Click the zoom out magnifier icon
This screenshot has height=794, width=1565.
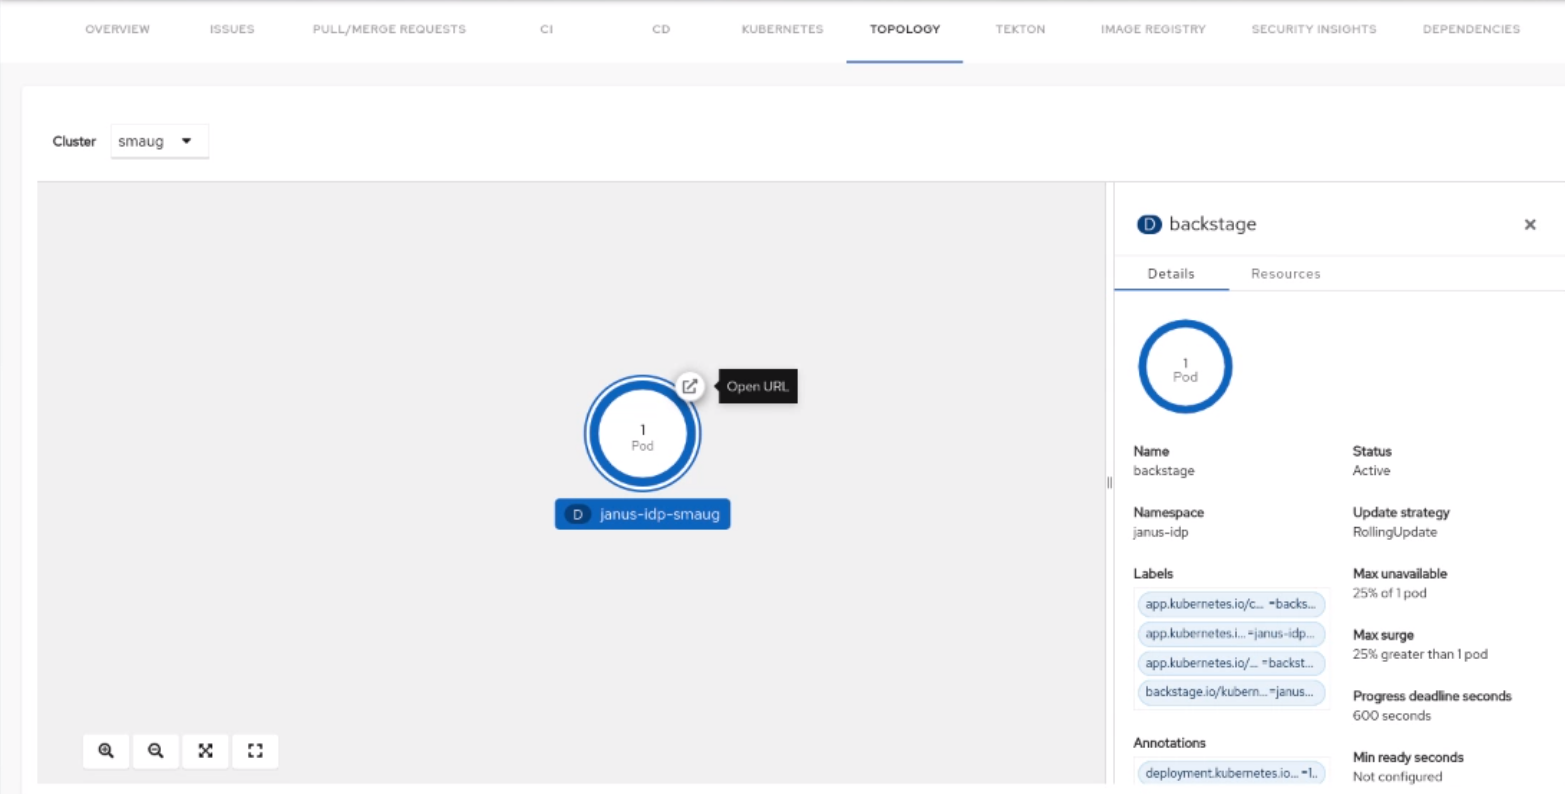156,751
